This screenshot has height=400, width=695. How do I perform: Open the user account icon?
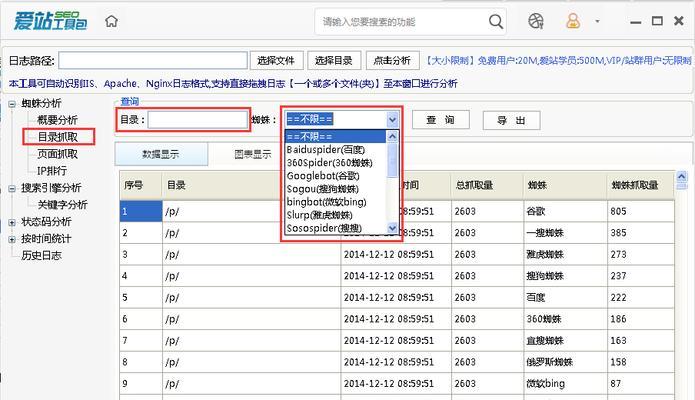573,21
